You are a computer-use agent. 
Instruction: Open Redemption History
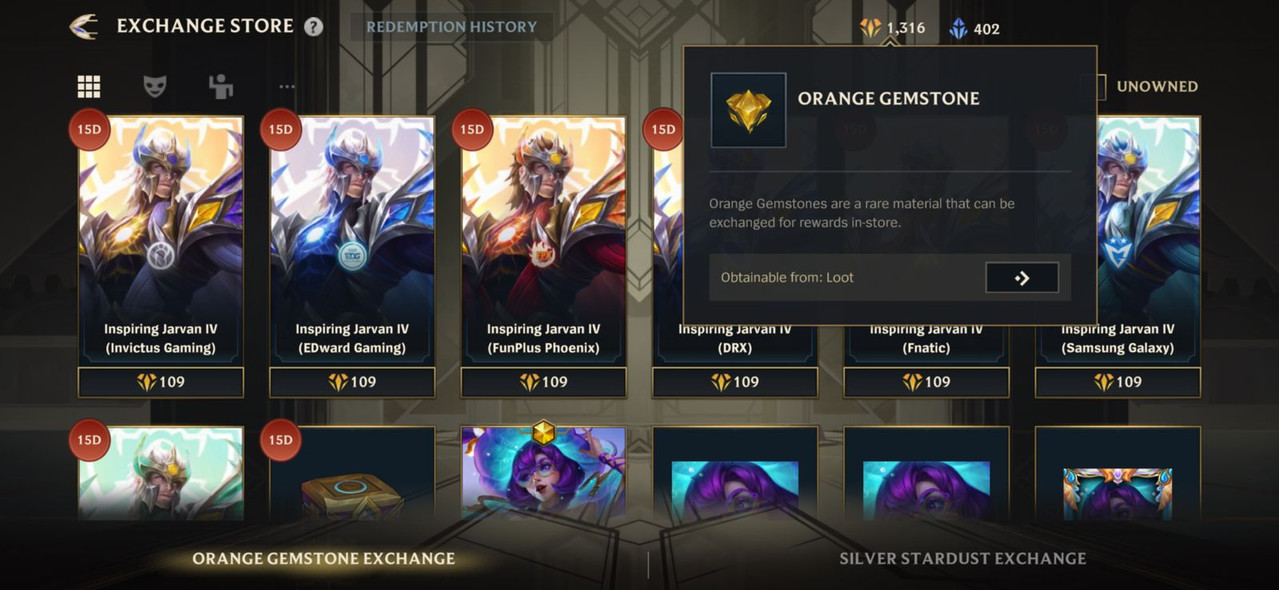click(451, 27)
